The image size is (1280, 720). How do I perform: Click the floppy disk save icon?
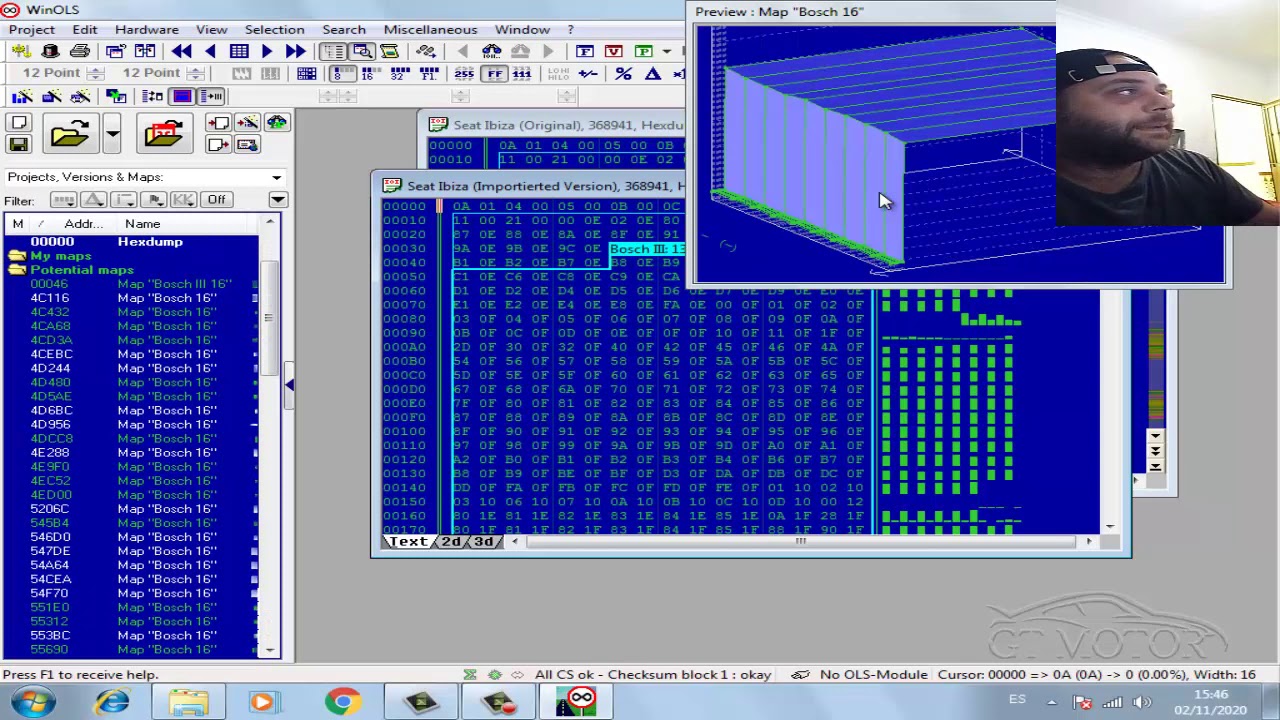19,145
